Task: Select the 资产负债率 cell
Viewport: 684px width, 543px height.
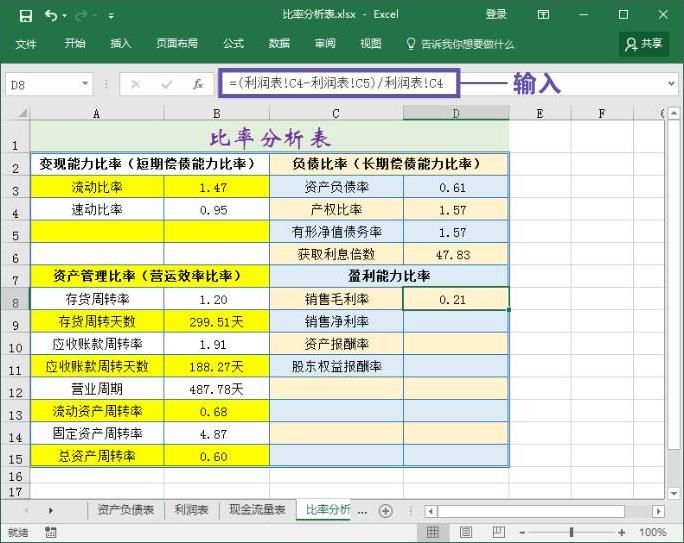Action: (x=336, y=187)
